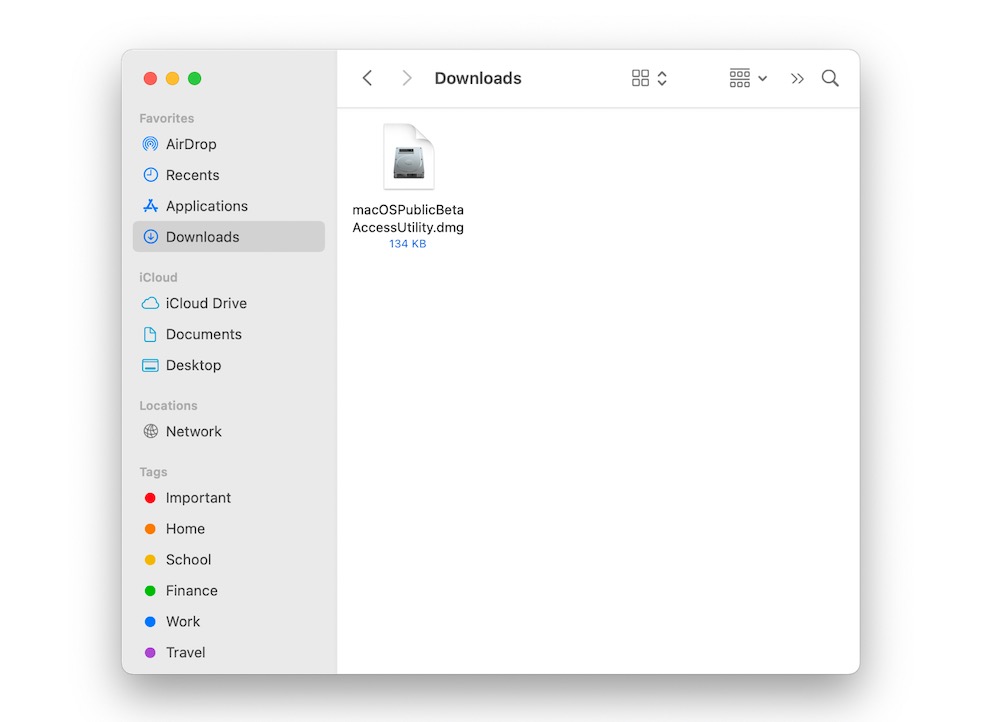This screenshot has height=722, width=1000.
Task: Click the blue Work tag
Action: click(183, 622)
